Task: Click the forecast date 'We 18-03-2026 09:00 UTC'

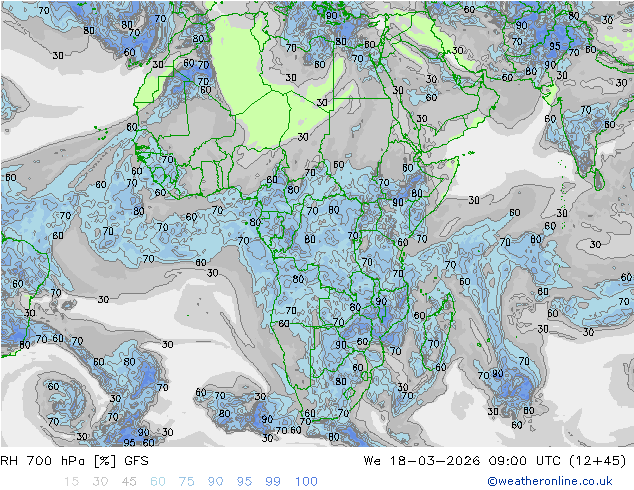Action: 462,461
